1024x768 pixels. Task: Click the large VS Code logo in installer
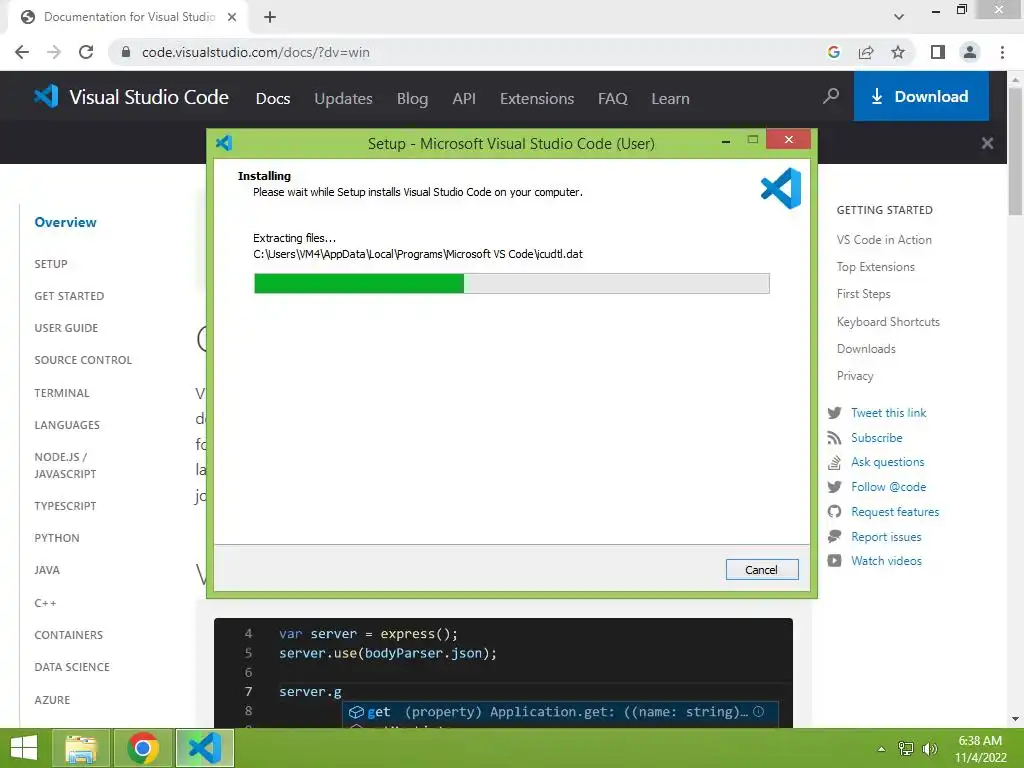point(781,188)
